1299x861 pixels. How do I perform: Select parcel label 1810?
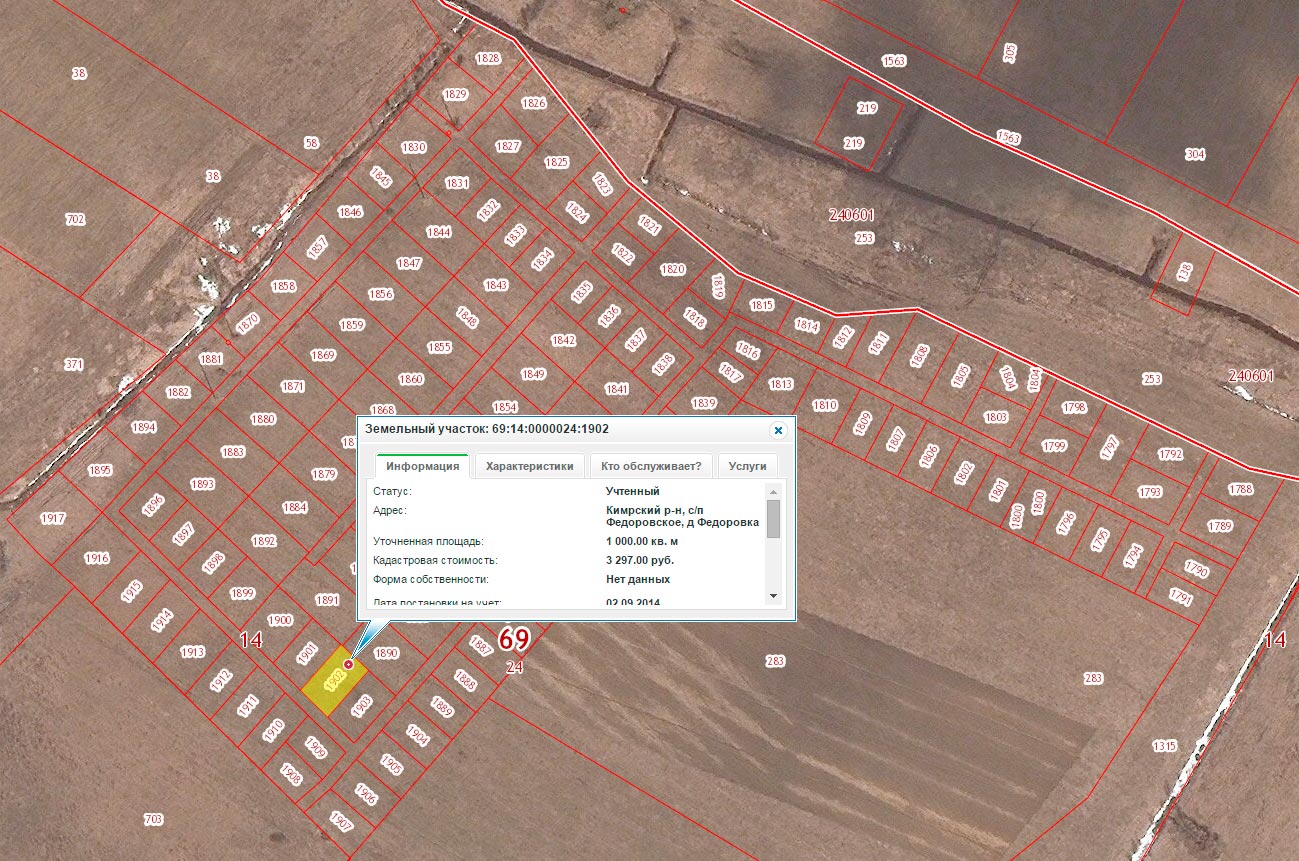click(825, 405)
